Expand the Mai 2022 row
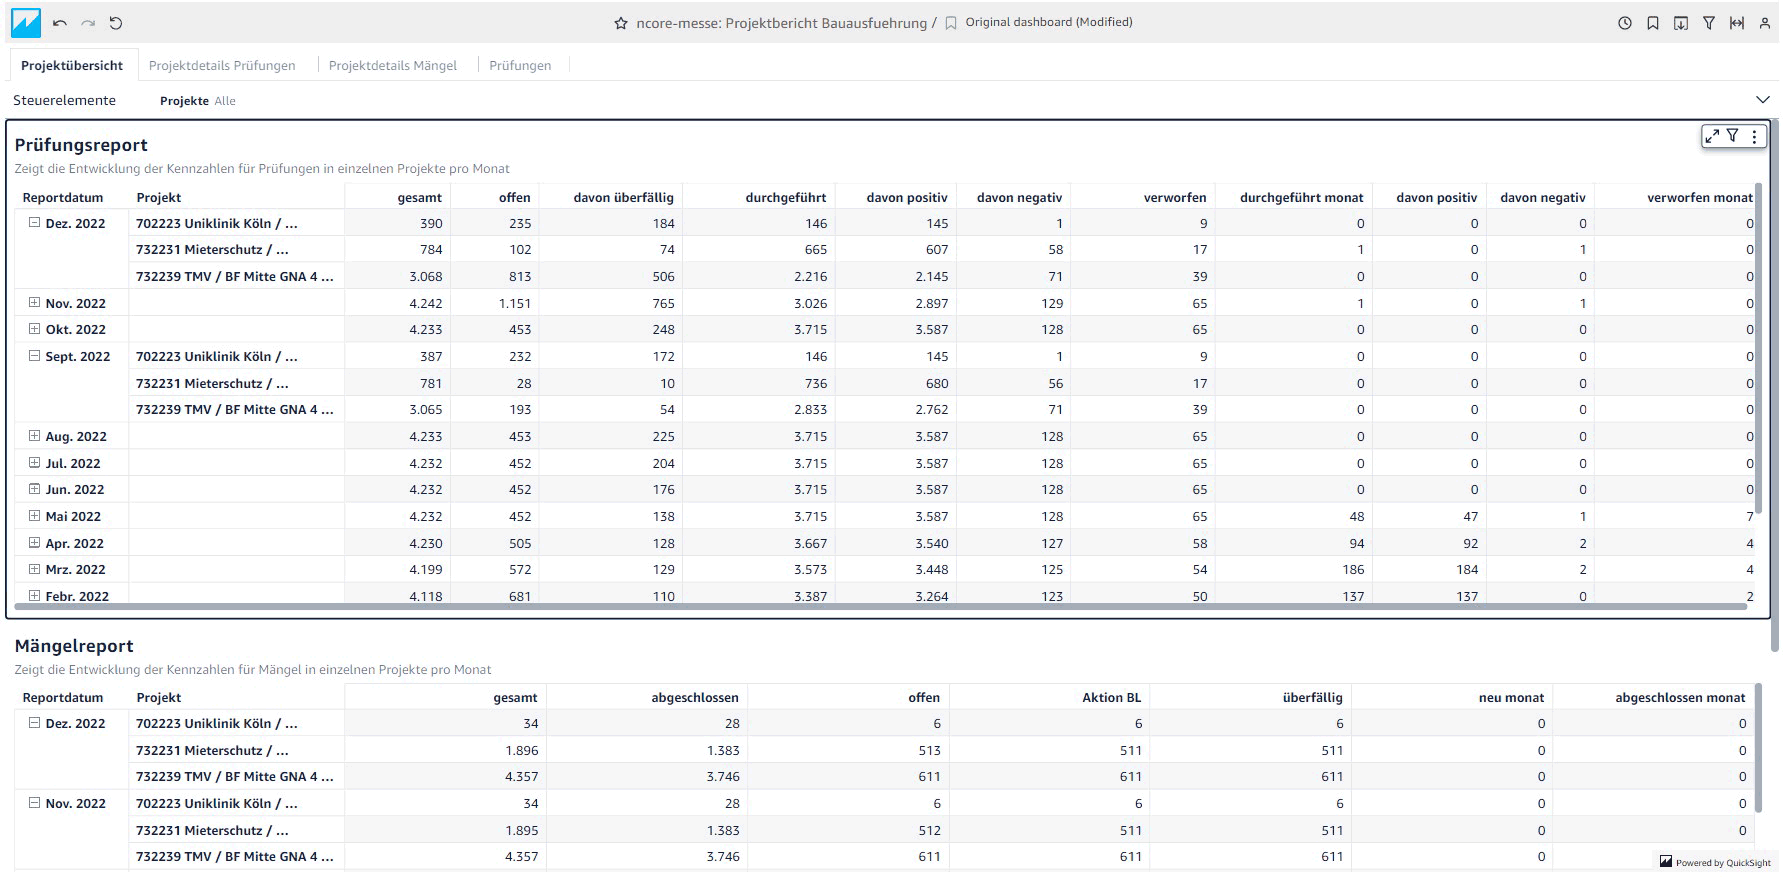1788x877 pixels. pyautogui.click(x=34, y=516)
